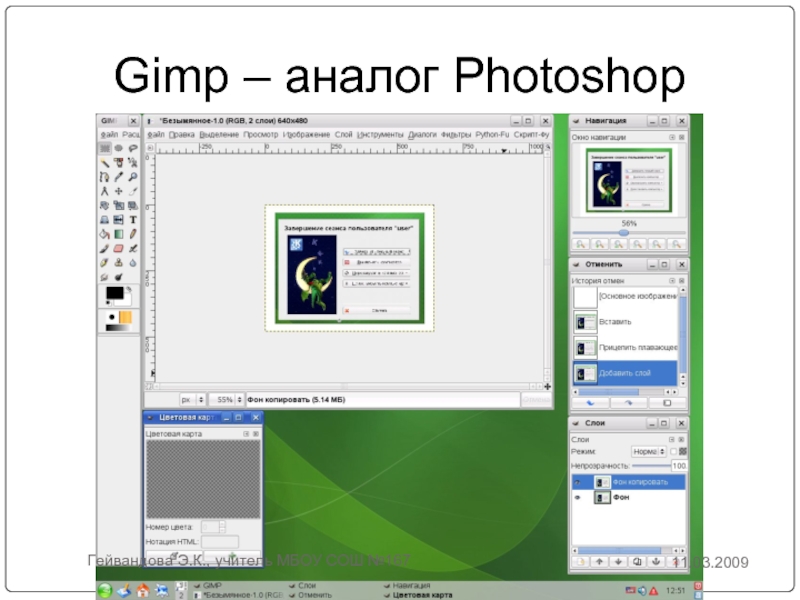Select the Crop knife tool
Image resolution: width=800 pixels, height=600 pixels.
(133, 191)
